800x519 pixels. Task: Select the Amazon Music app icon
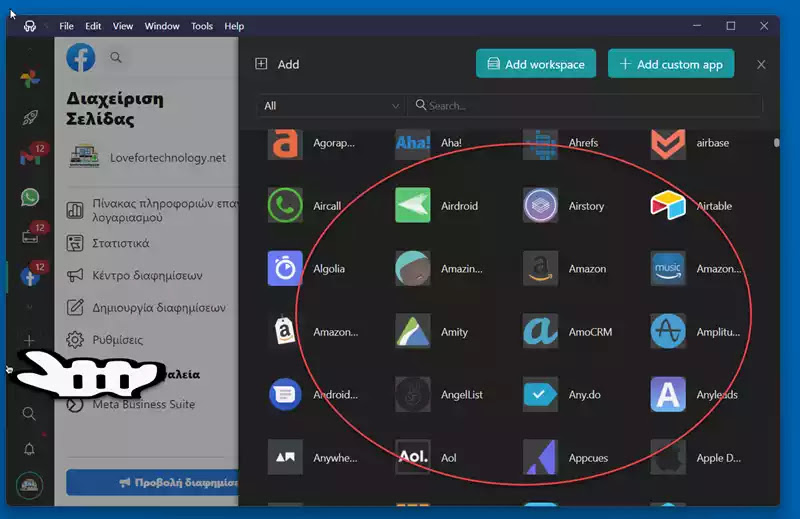coord(668,268)
